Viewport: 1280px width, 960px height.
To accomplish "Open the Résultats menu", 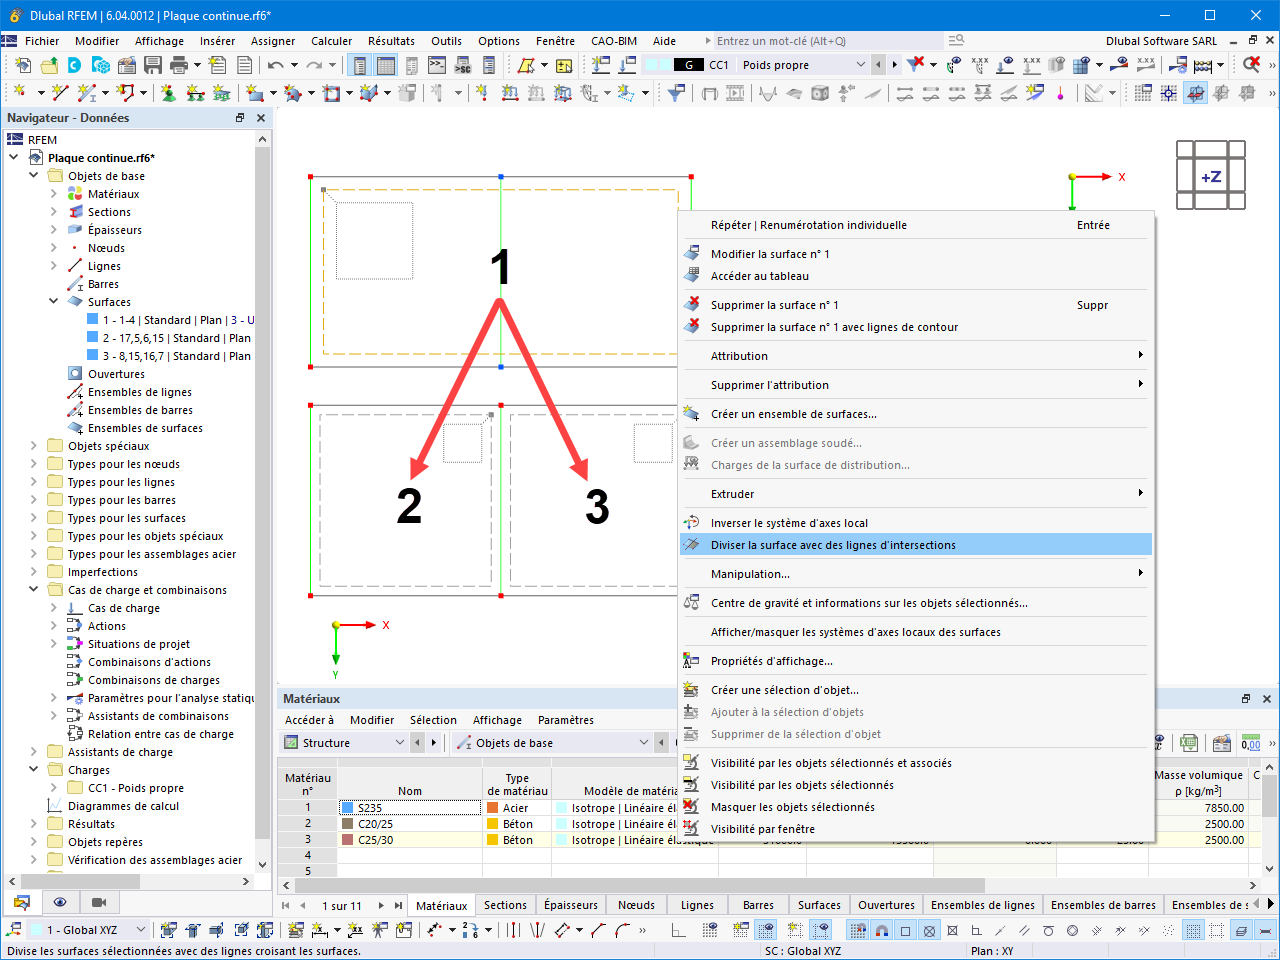I will pos(391,41).
